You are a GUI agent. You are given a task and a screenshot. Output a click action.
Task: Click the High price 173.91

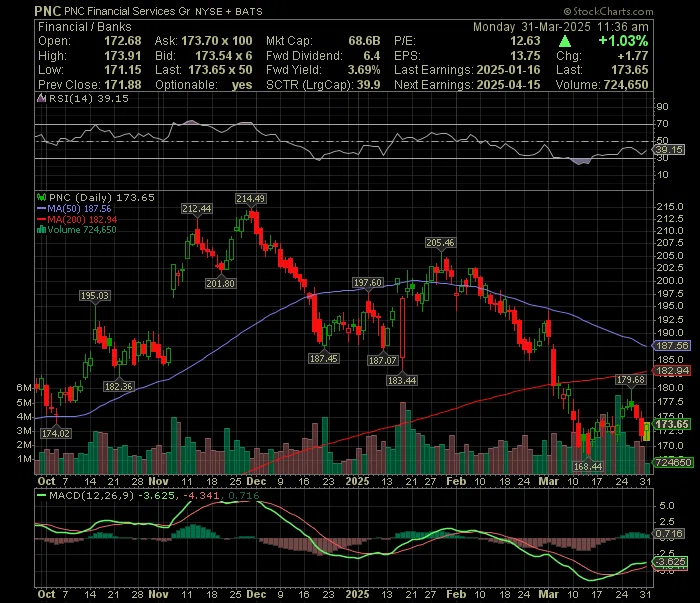[123, 56]
